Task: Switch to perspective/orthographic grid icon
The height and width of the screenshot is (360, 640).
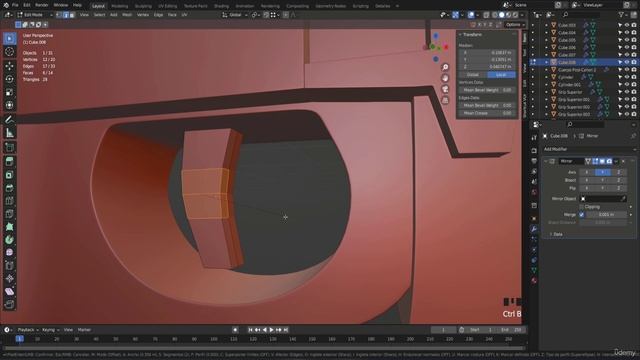Action: 445,100
